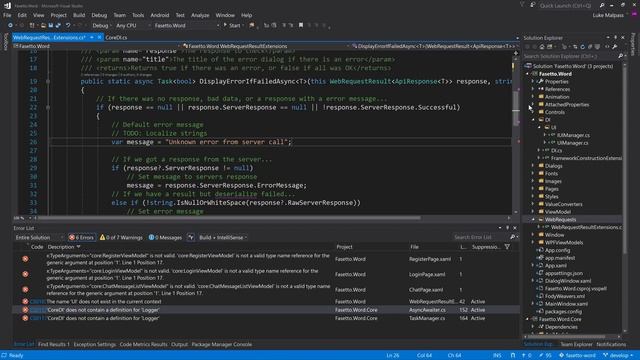Open the File menu
The width and height of the screenshot is (640, 360).
pyautogui.click(x=7, y=15)
